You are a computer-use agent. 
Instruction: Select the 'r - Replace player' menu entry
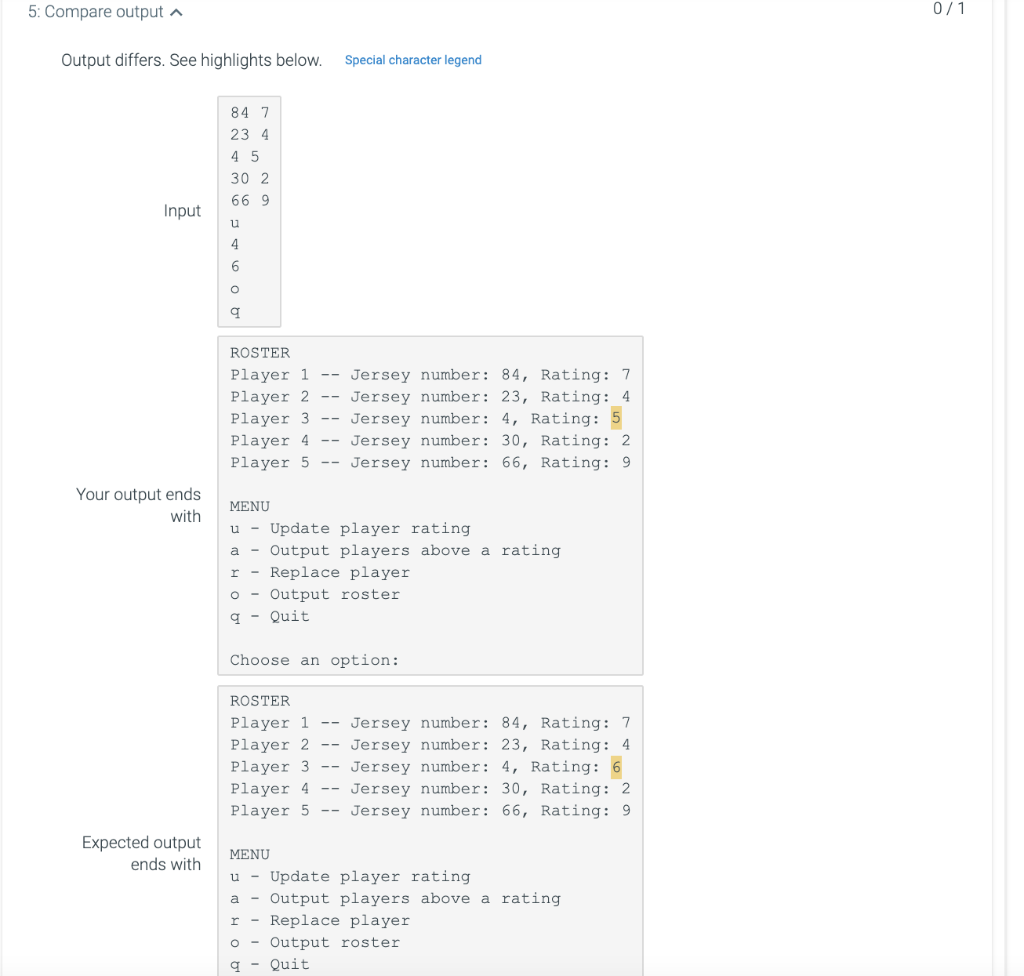pyautogui.click(x=320, y=572)
